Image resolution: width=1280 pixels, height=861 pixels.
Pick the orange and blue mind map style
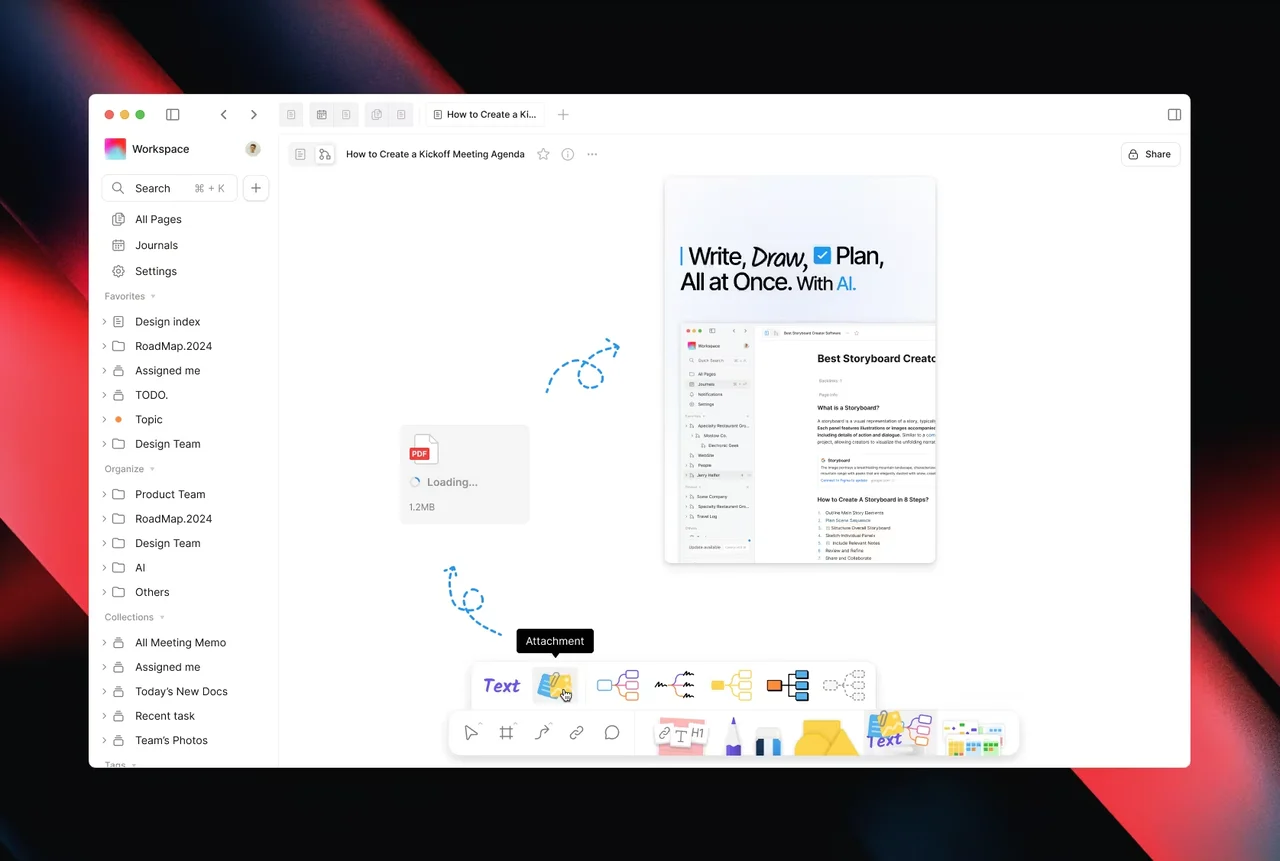788,686
